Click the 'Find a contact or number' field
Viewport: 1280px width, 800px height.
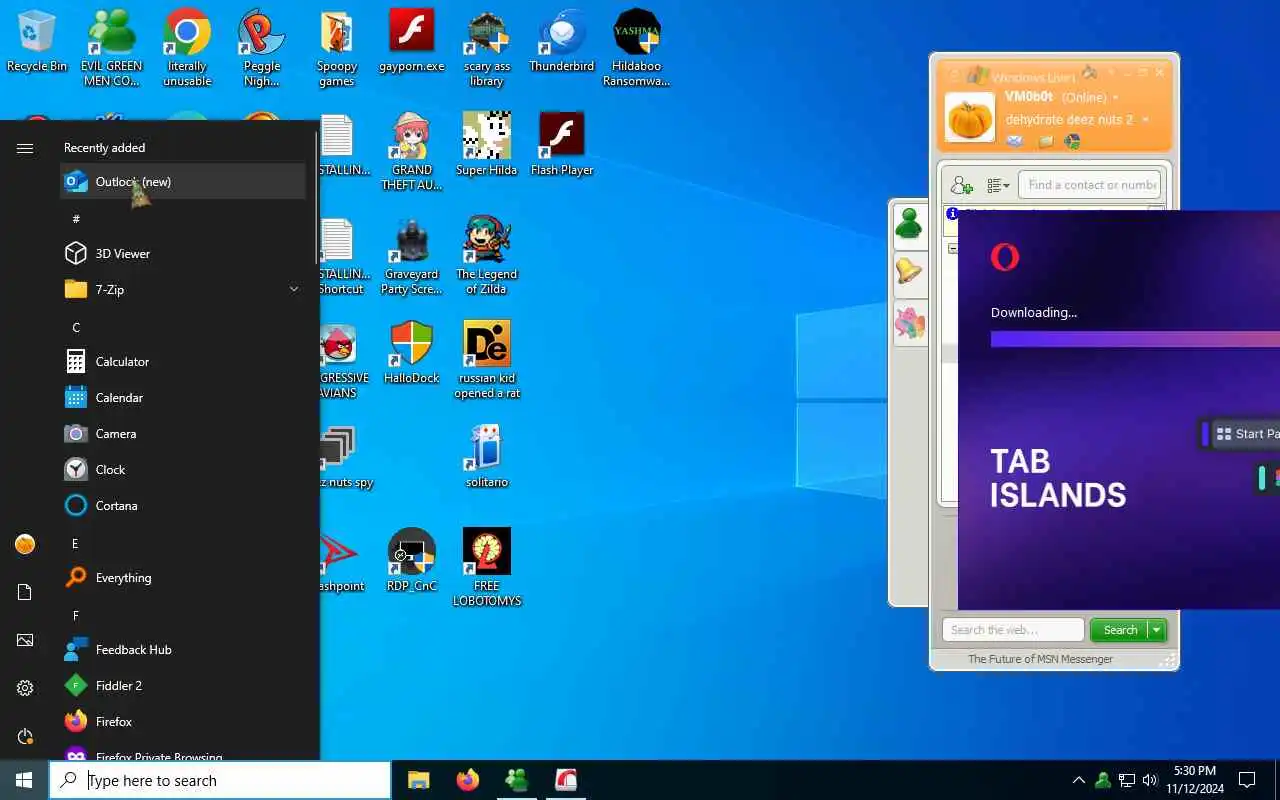pos(1091,185)
